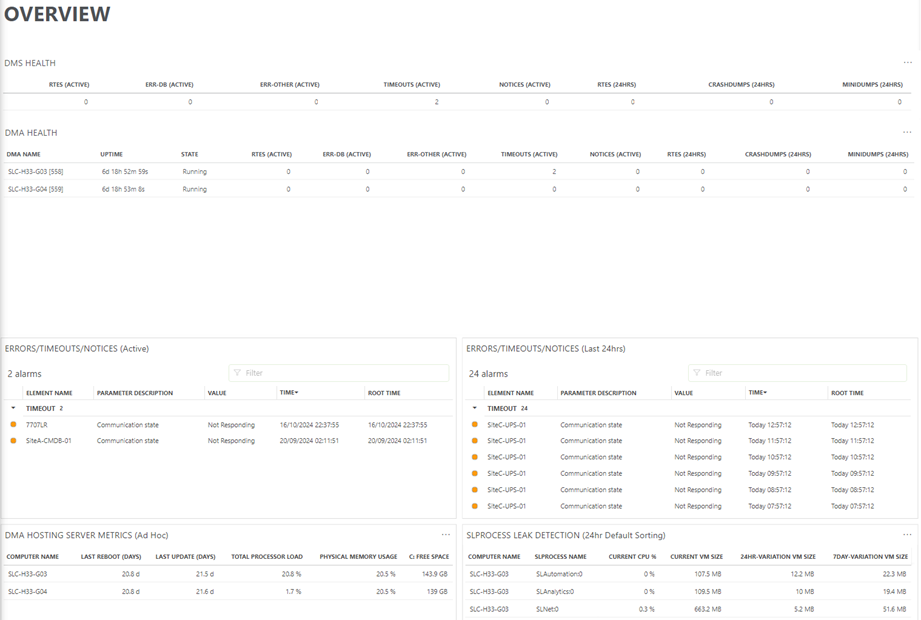Click alarm dot of SiteC-UPS-01 Today 08:57:12

pyautogui.click(x=475, y=490)
